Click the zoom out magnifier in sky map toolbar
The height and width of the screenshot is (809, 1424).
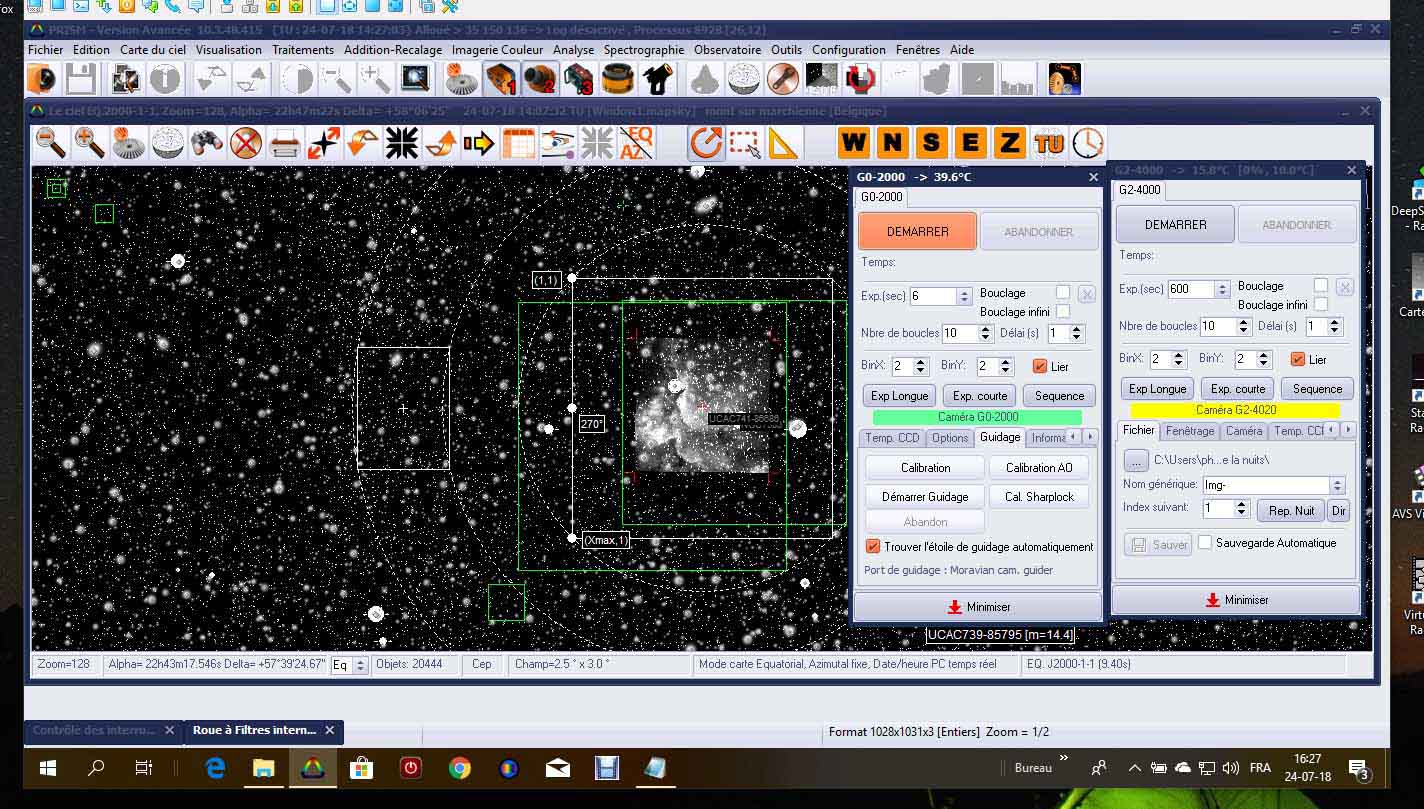(51, 143)
